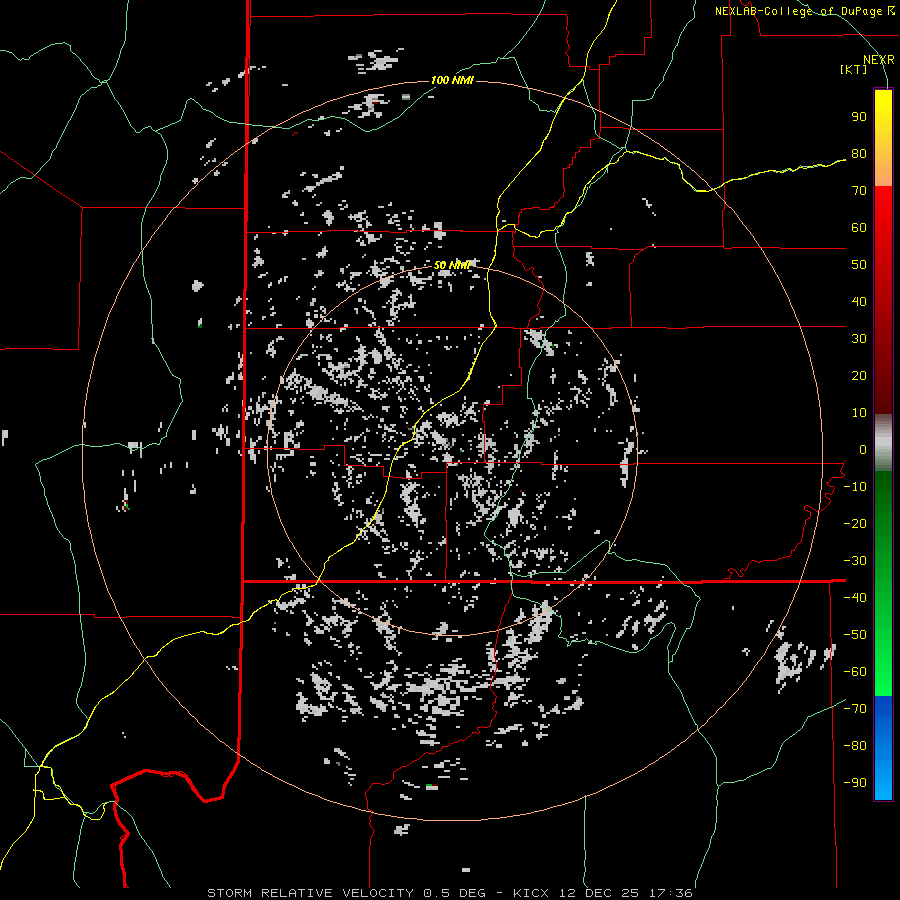Click the -10 scale value
Image resolution: width=900 pixels, height=900 pixels.
(855, 487)
